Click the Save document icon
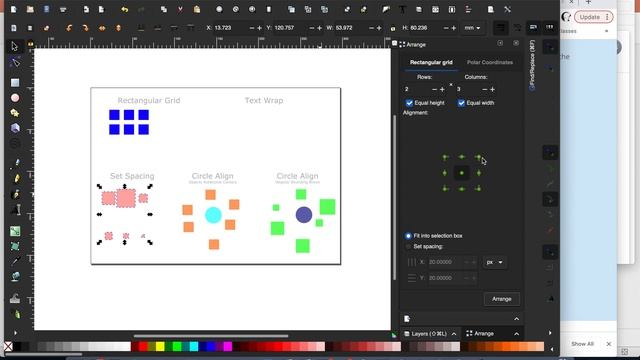640x360 pixels. pos(47,9)
